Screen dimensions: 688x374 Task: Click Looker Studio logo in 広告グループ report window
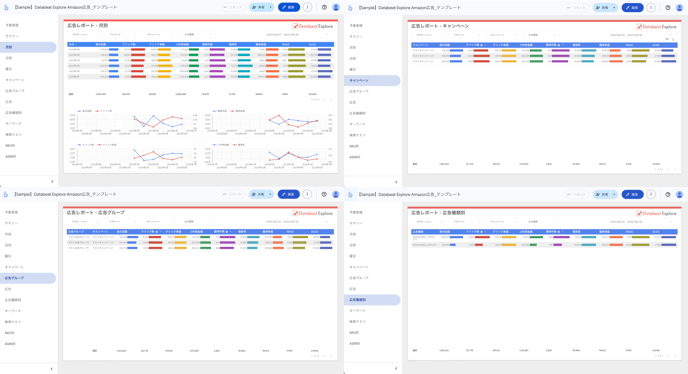[6, 194]
